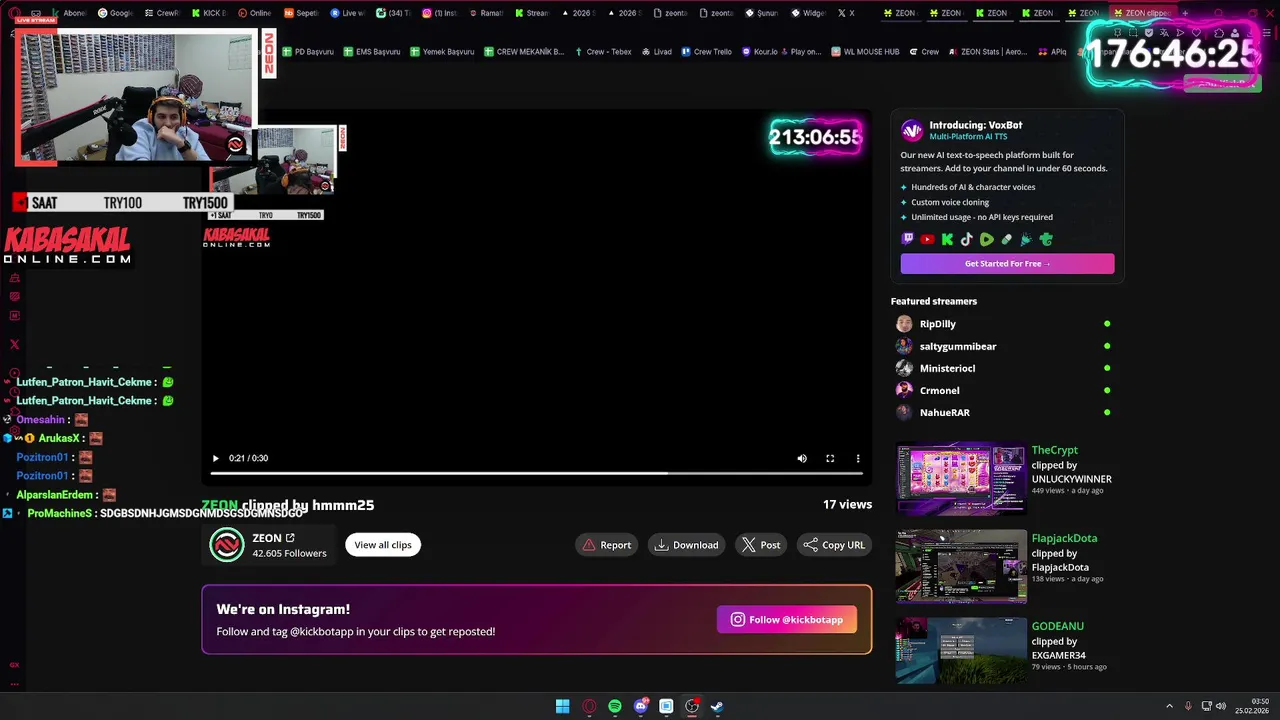Image resolution: width=1280 pixels, height=720 pixels.
Task: Open FlapjackDota clip thumbnail
Action: pyautogui.click(x=961, y=566)
